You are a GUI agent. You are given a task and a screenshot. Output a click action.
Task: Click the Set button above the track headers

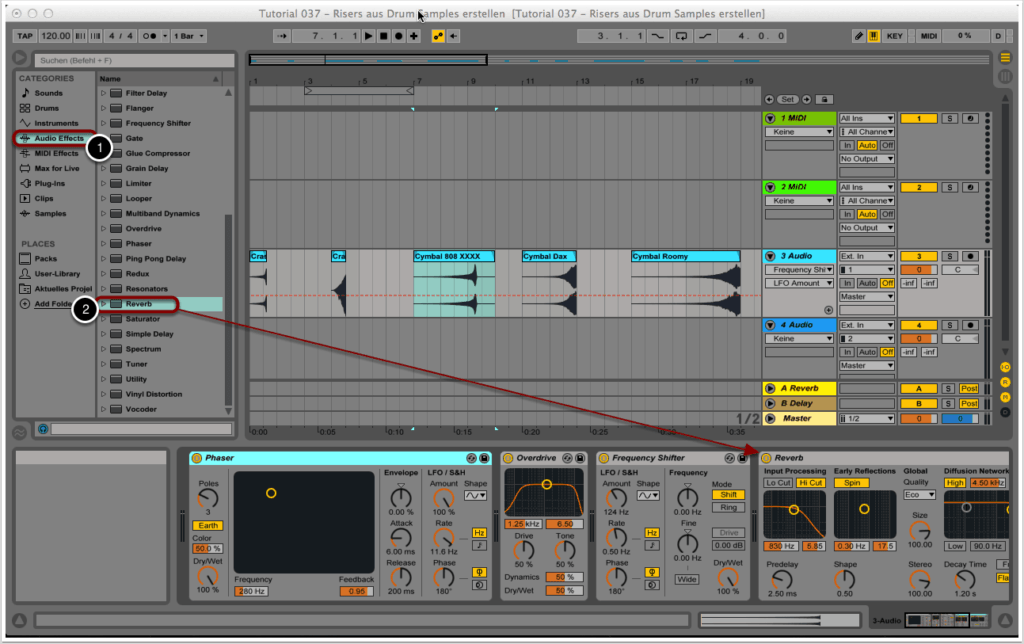coord(788,100)
